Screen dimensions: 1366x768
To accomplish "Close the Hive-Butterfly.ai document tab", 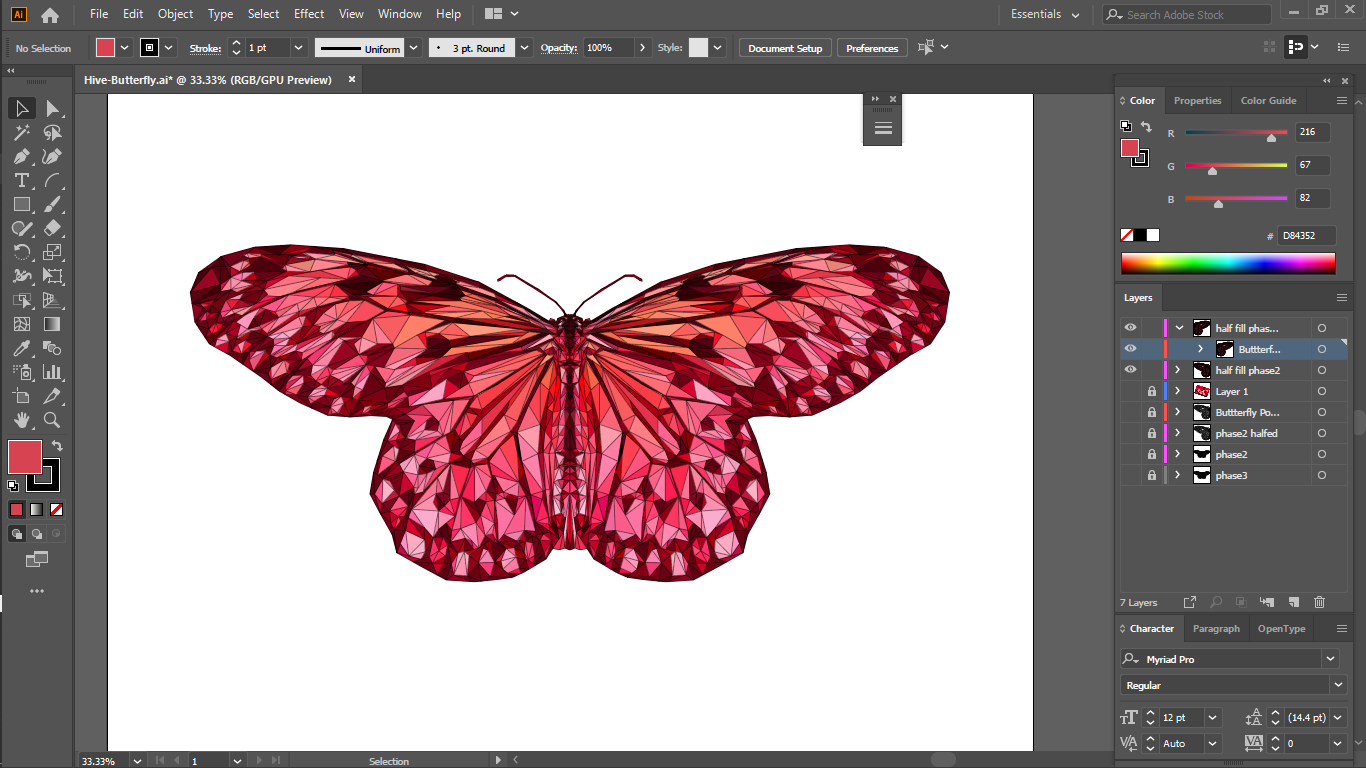I will pos(352,80).
